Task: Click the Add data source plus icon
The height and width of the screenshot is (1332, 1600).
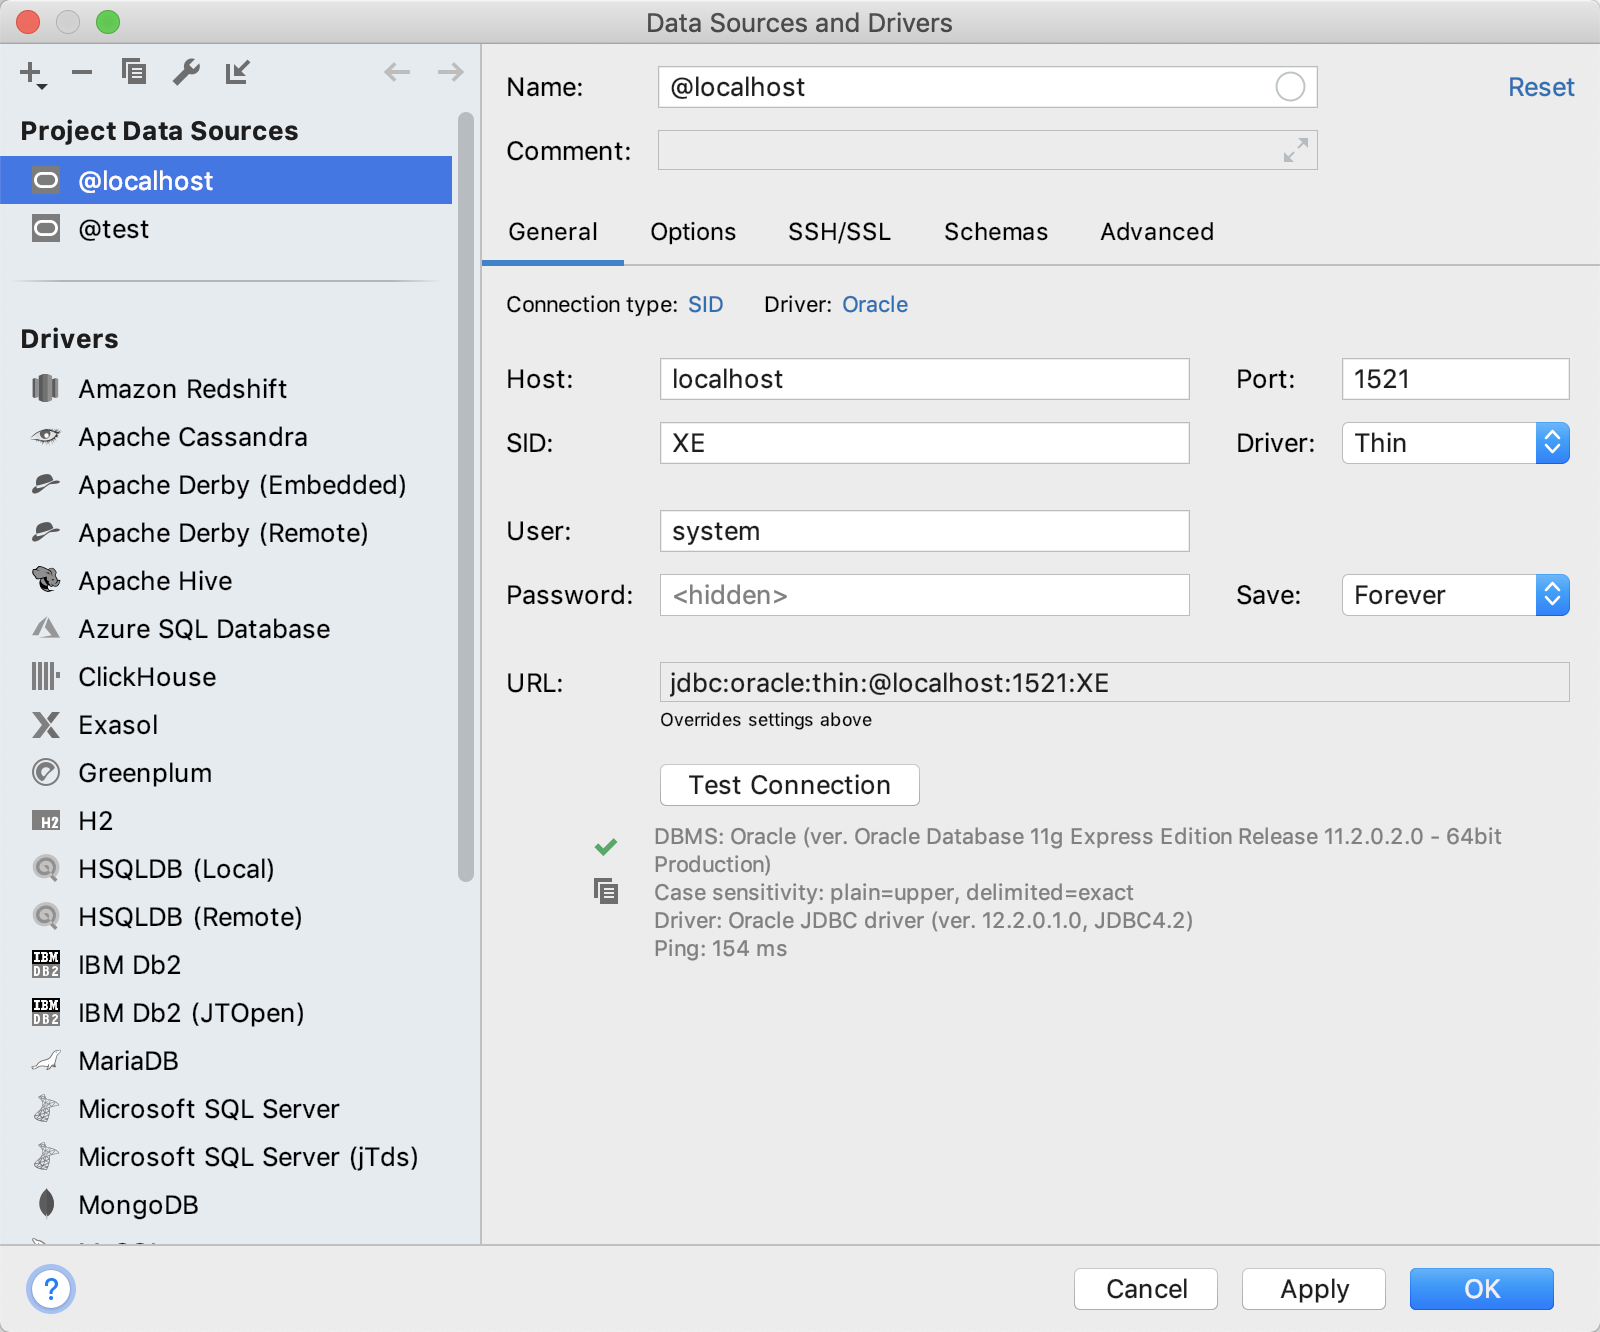Action: click(32, 73)
